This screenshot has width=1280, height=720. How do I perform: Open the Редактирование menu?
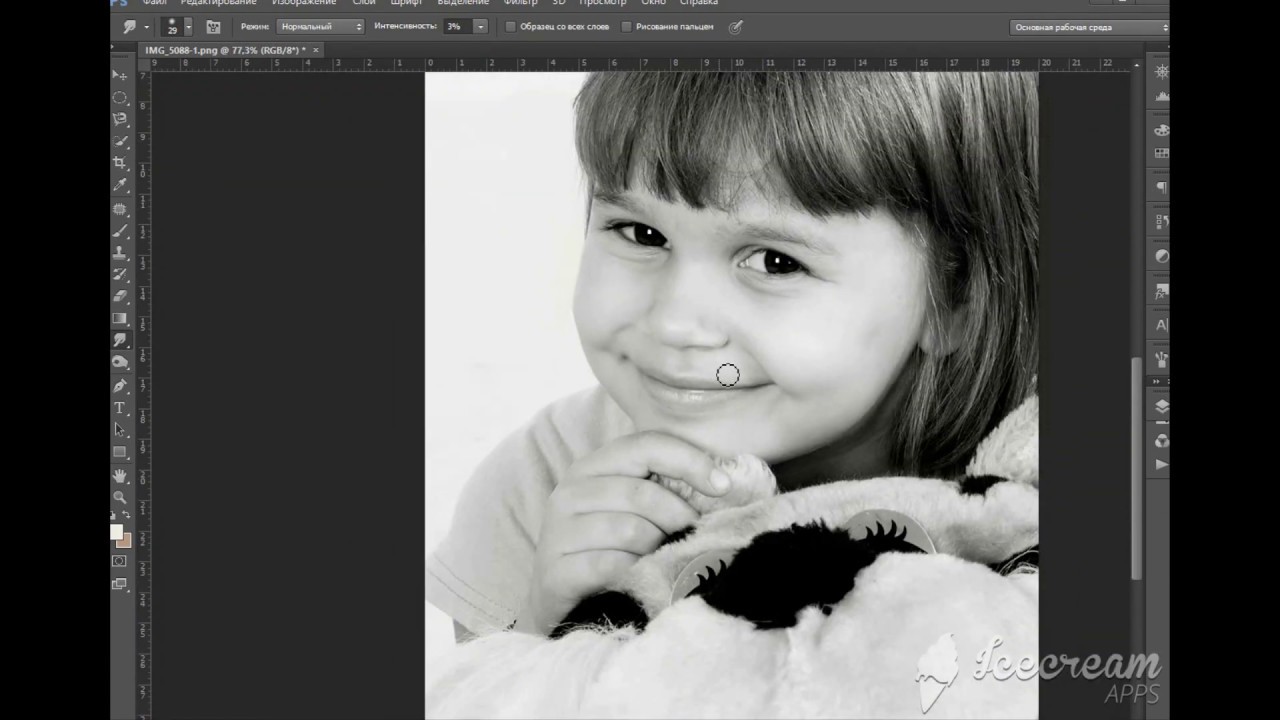click(x=218, y=3)
